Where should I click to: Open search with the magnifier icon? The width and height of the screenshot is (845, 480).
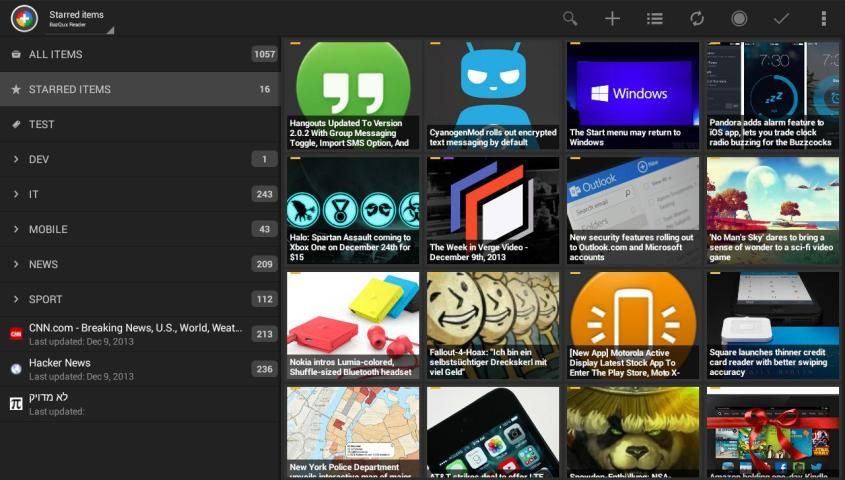(x=570, y=18)
